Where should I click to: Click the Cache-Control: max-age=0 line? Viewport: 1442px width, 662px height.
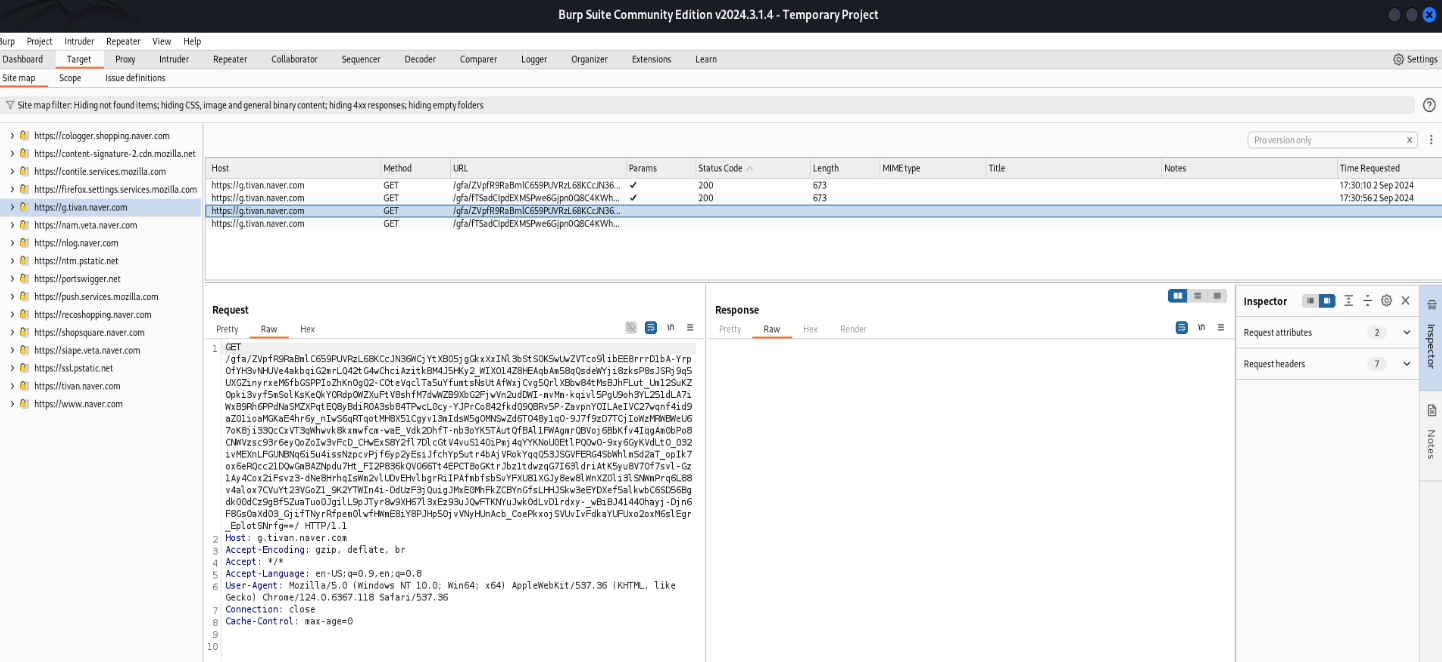coord(289,621)
